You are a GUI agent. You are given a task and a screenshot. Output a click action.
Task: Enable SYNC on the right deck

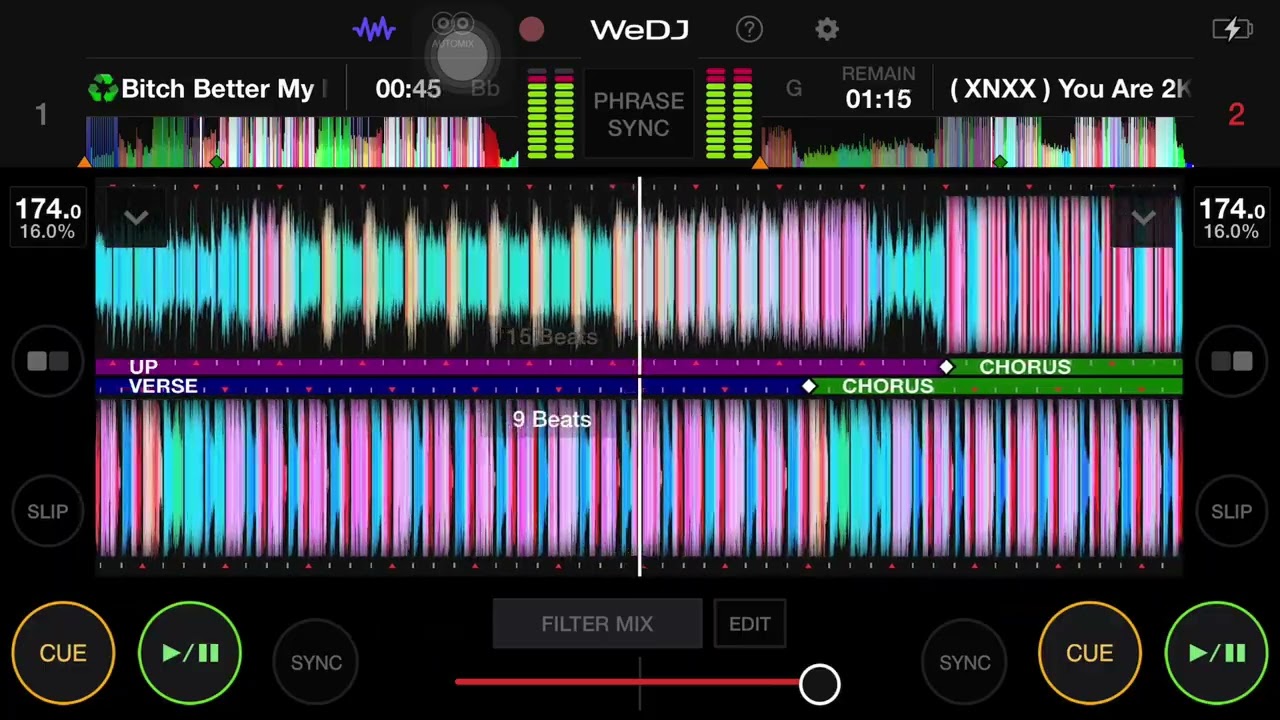click(965, 662)
